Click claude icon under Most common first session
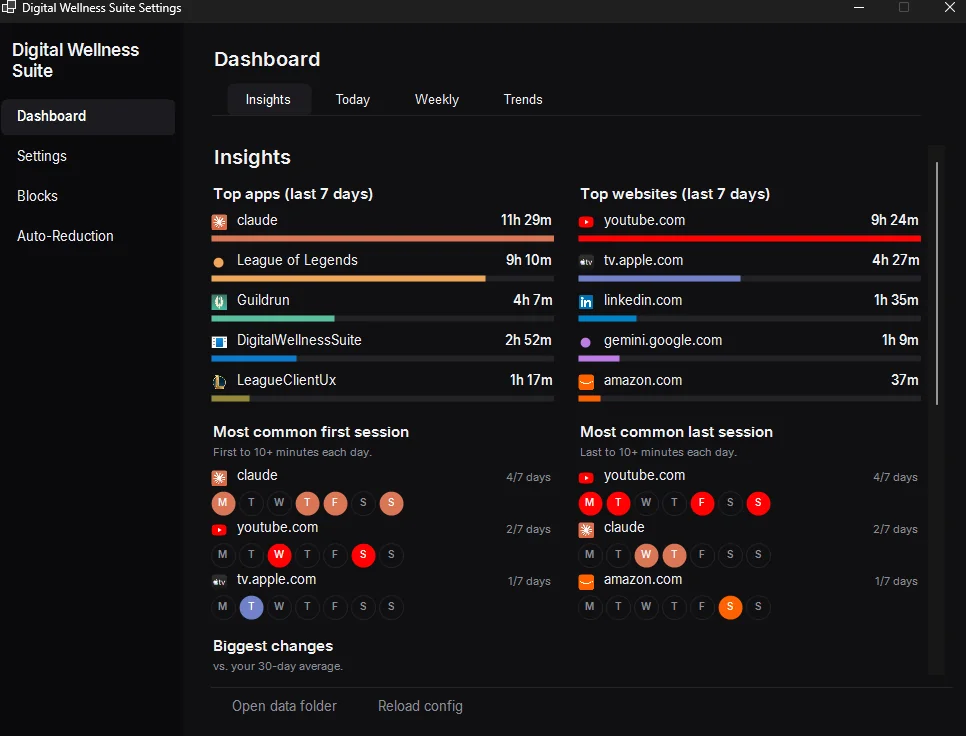This screenshot has height=736, width=966. click(x=219, y=477)
